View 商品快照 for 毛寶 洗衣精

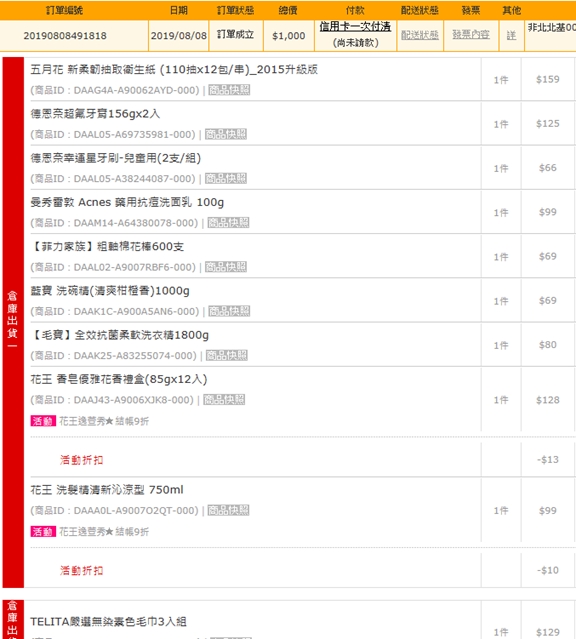point(227,355)
